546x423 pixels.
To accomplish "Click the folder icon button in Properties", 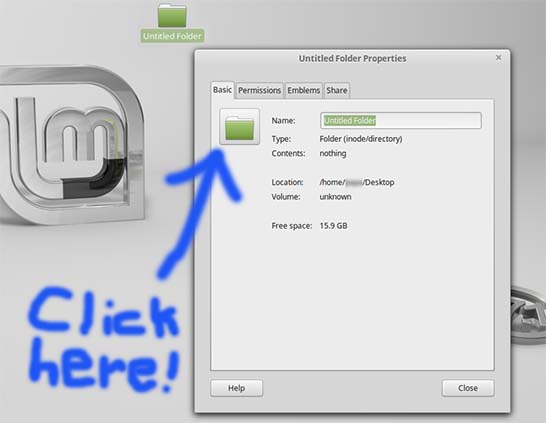I will [239, 126].
